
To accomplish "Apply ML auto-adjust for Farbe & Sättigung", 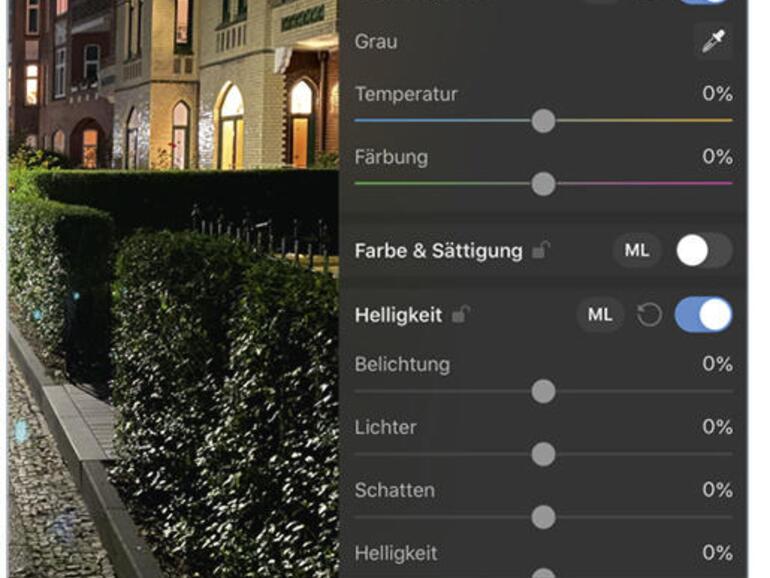I will pos(636,250).
